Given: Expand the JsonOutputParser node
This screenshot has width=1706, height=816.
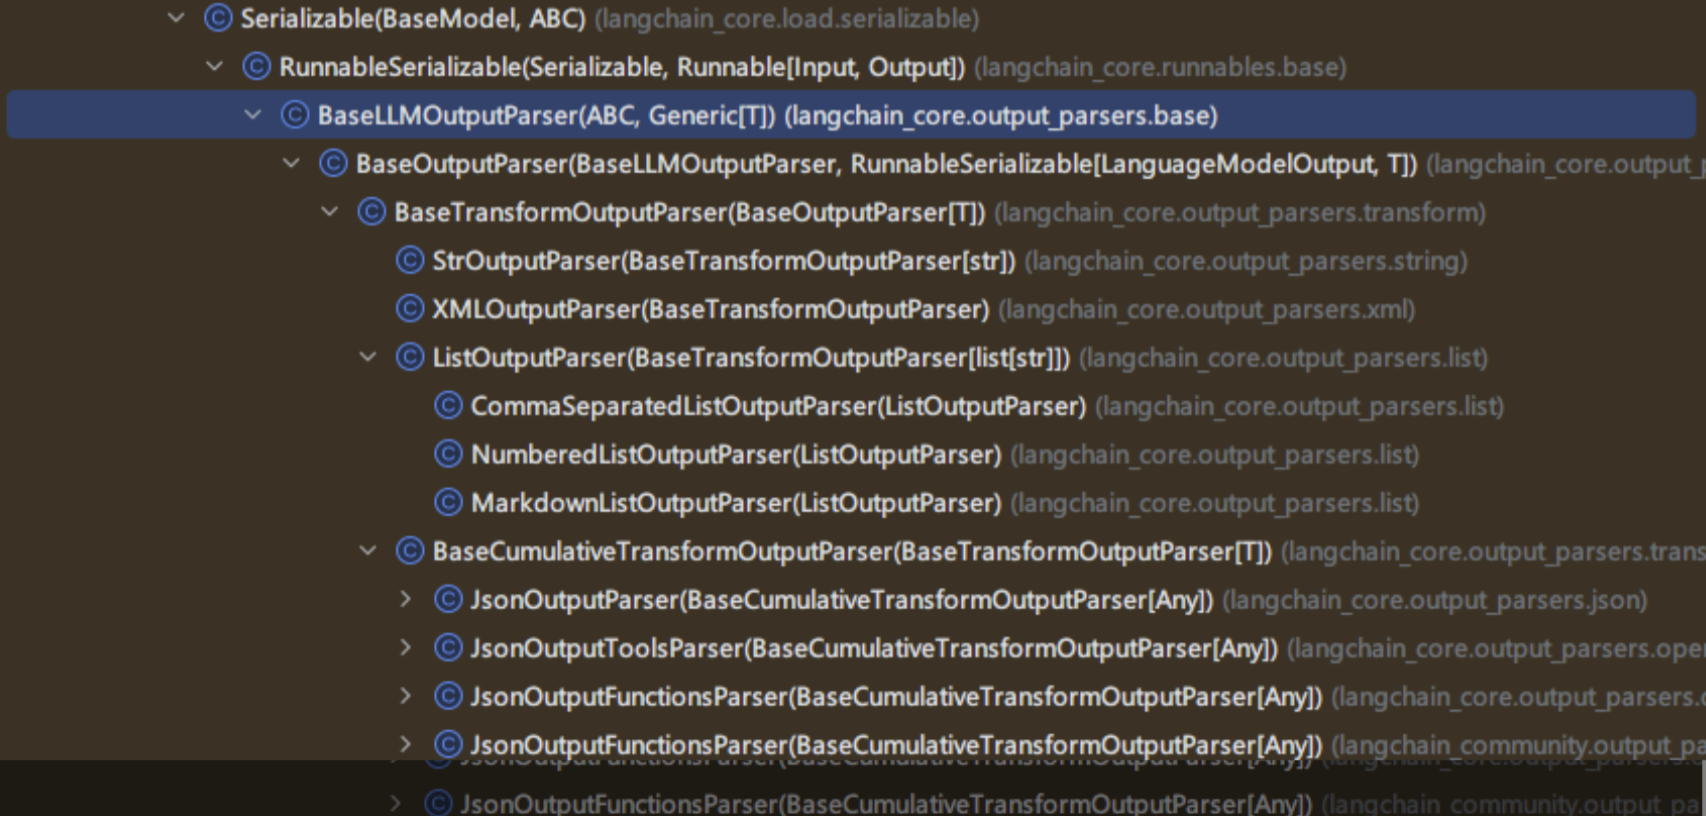Looking at the screenshot, I should 406,599.
